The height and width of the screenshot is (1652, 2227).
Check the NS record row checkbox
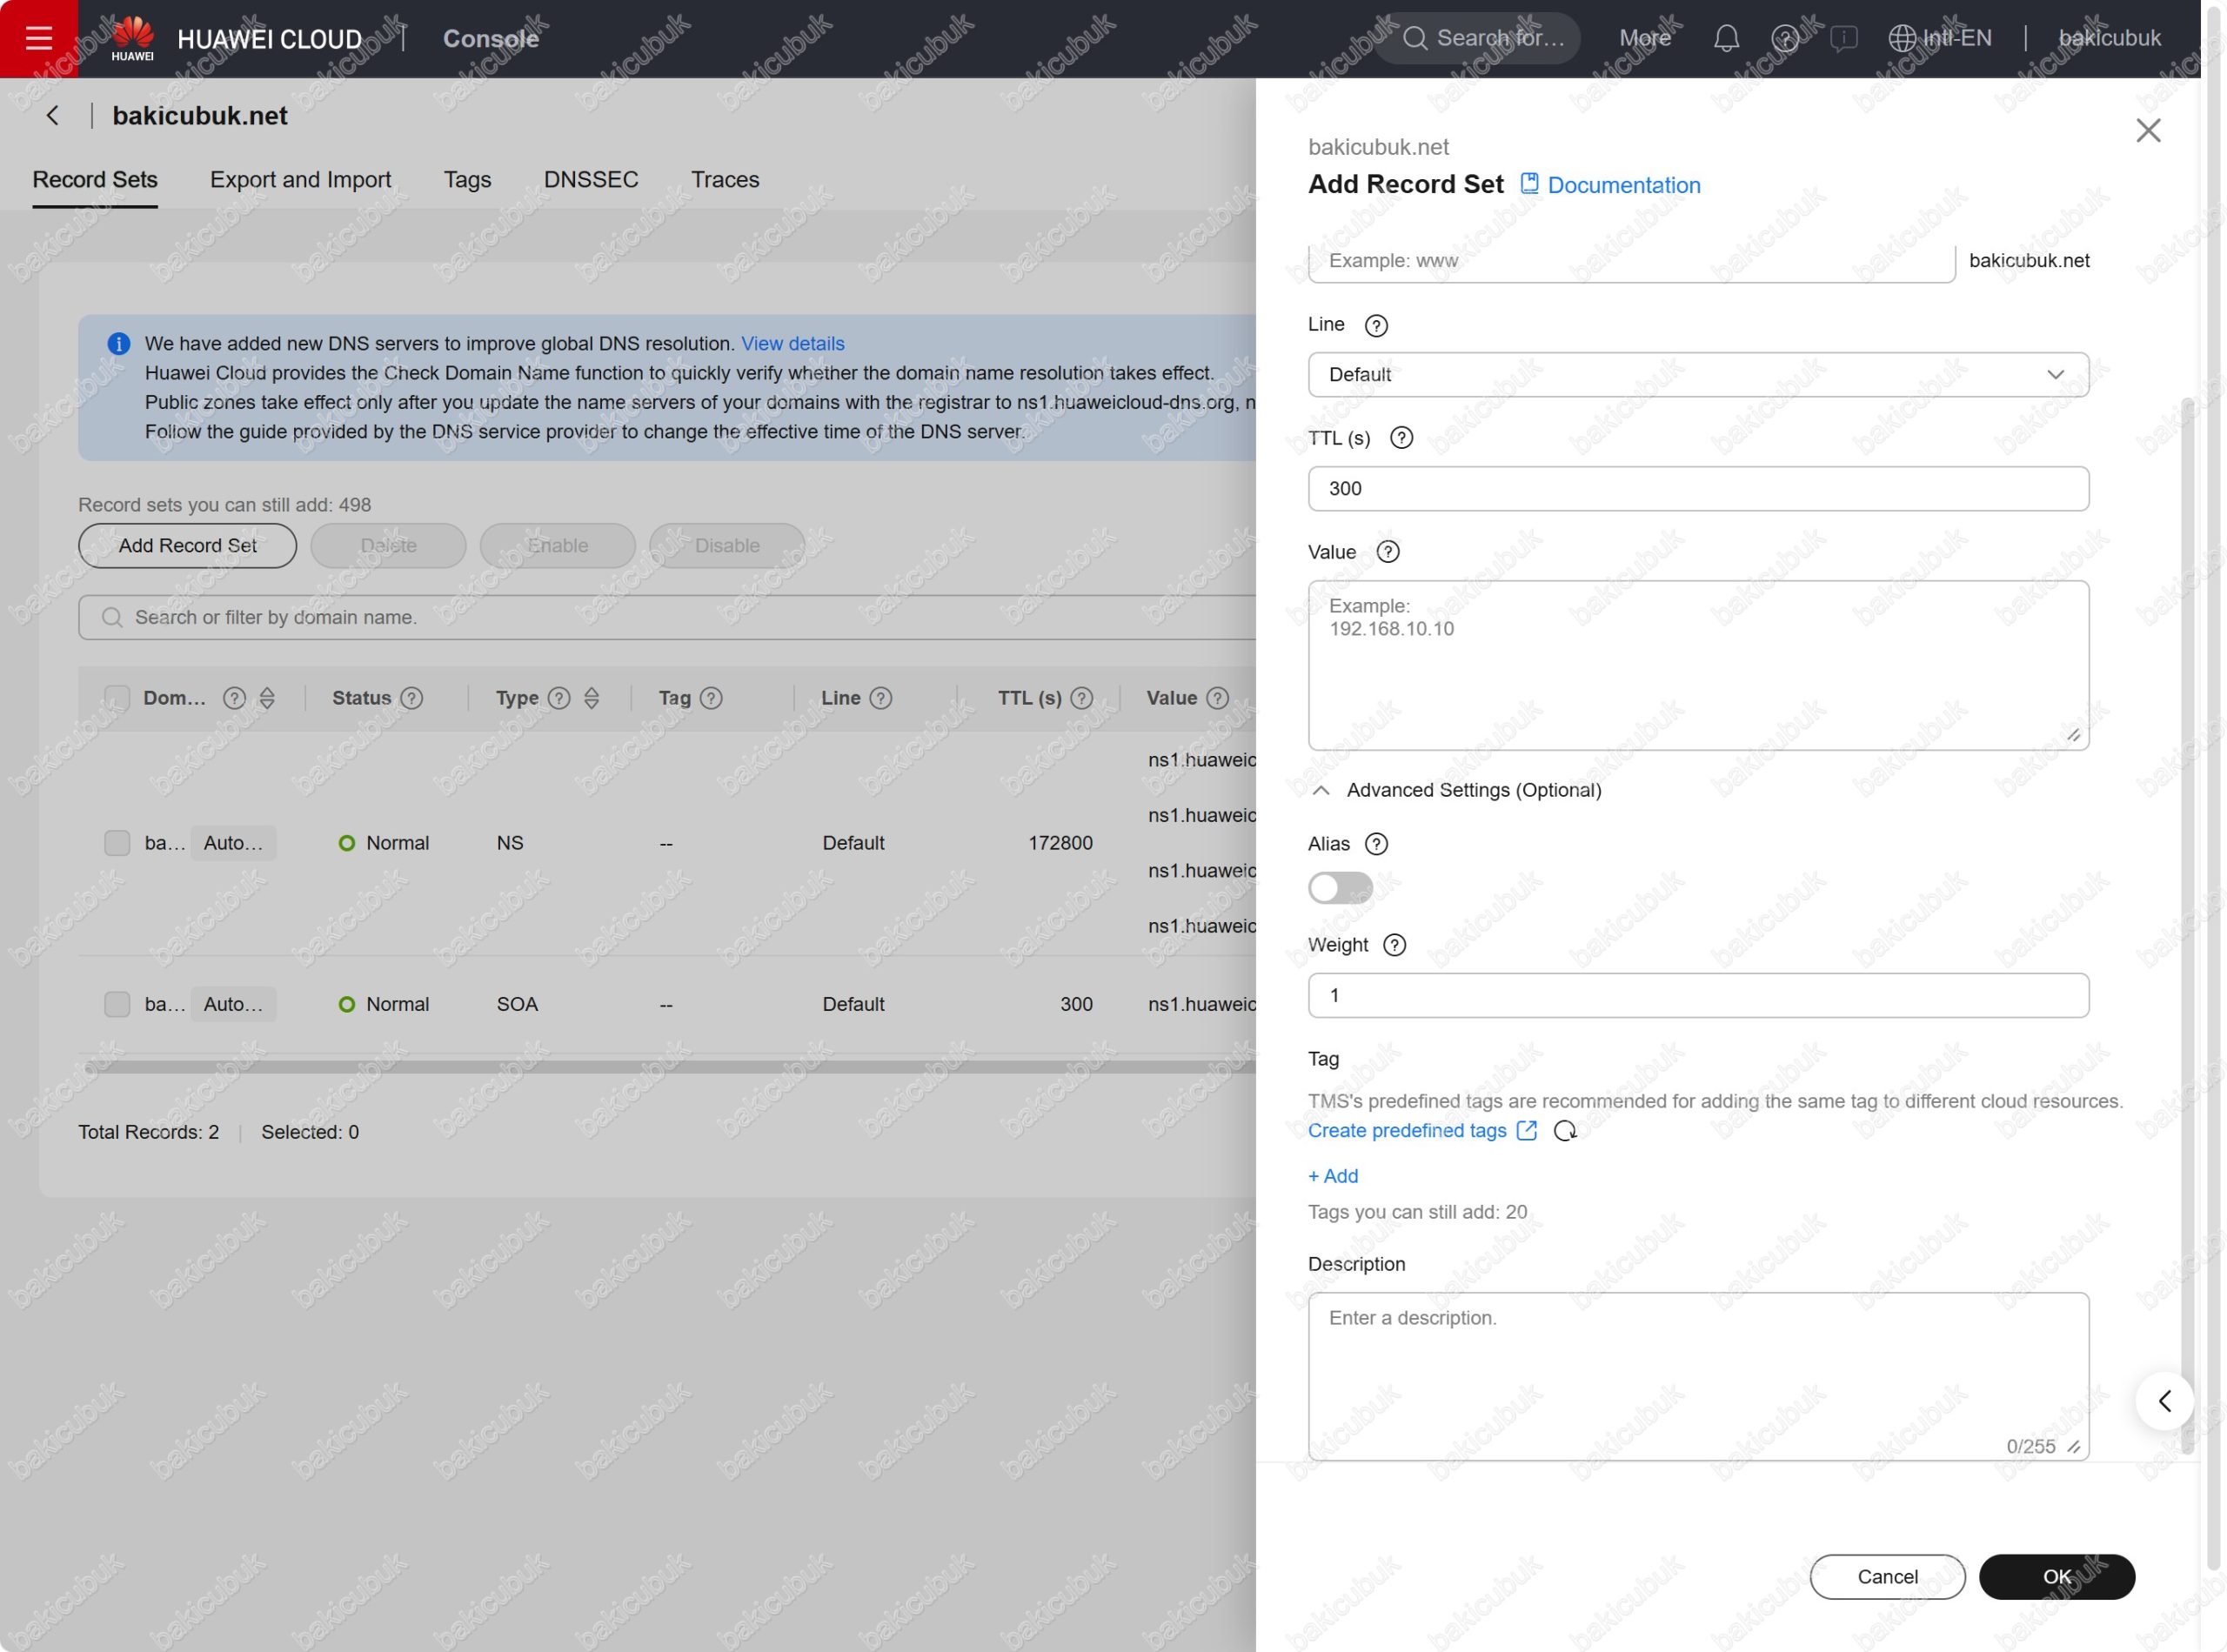point(117,843)
